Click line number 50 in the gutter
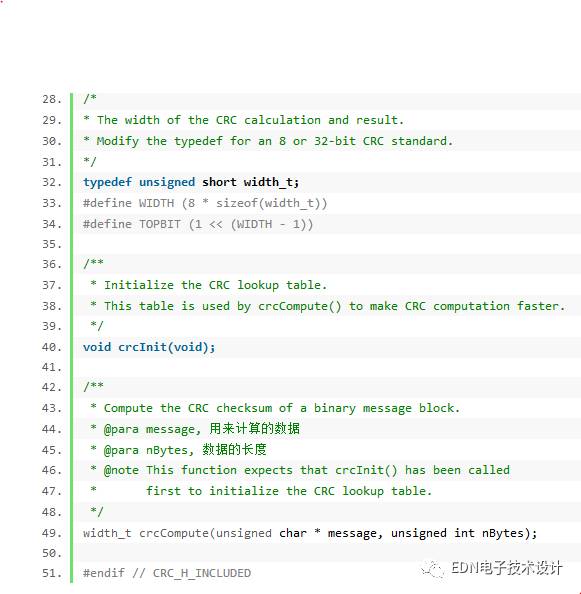This screenshot has width=581, height=594. pyautogui.click(x=52, y=553)
